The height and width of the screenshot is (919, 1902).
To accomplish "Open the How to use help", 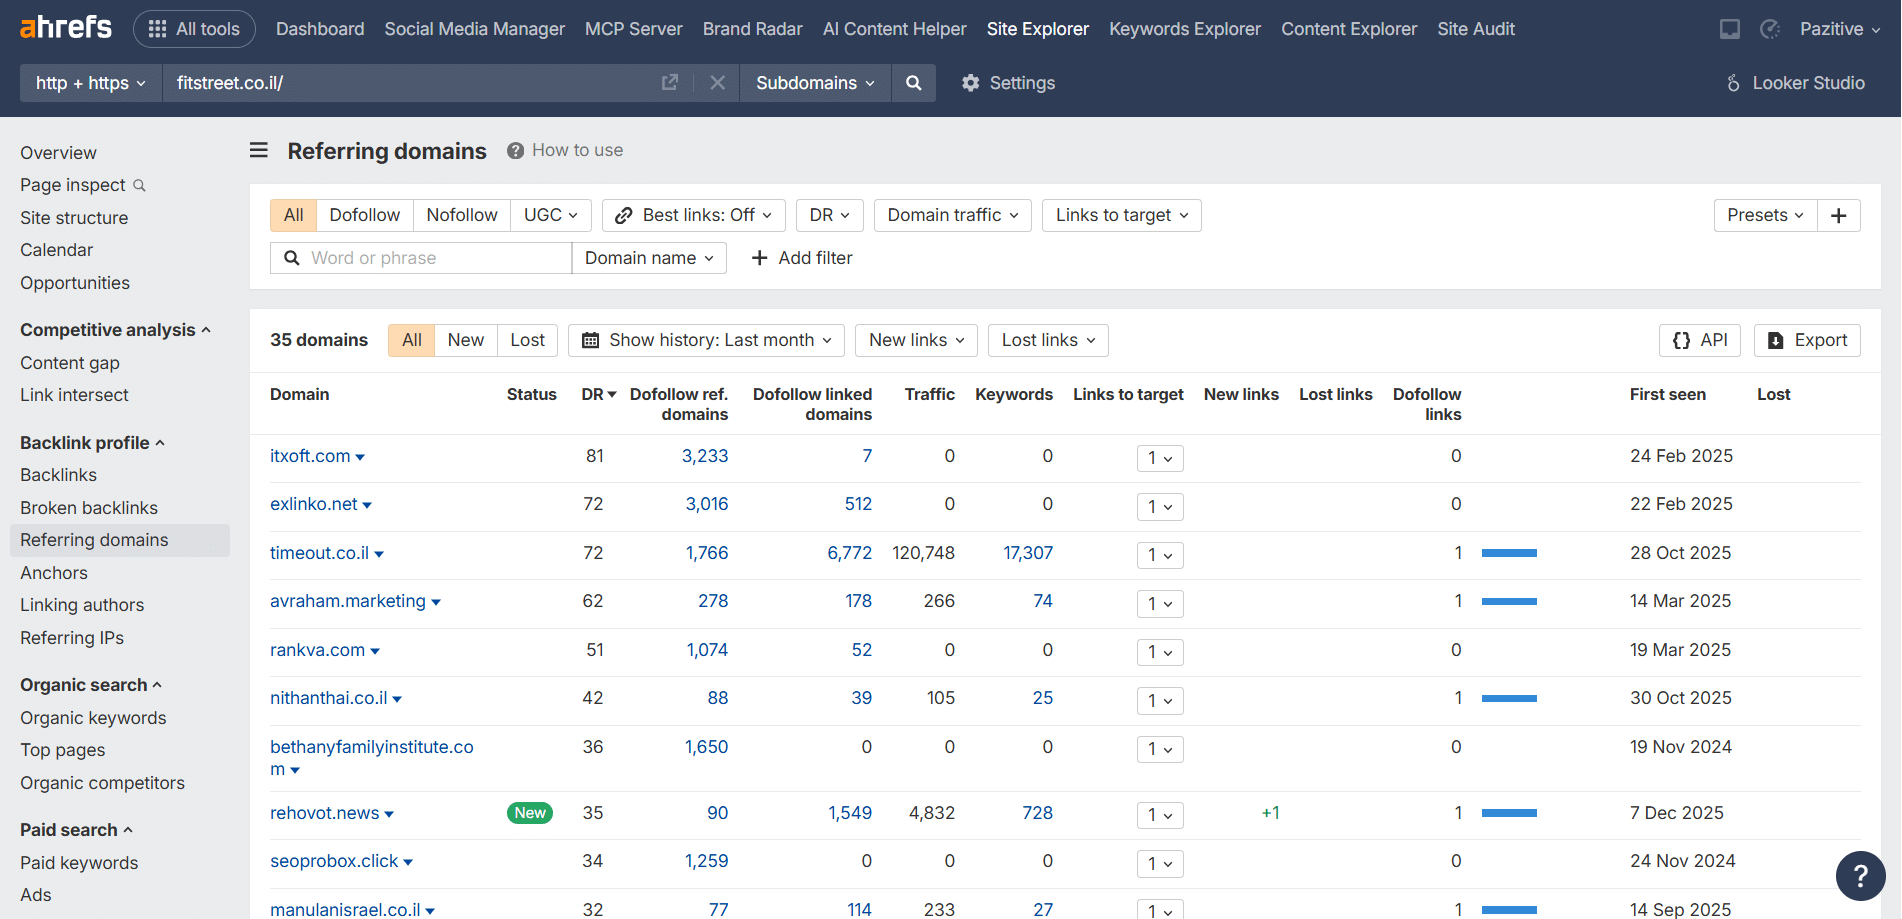I will pyautogui.click(x=565, y=150).
